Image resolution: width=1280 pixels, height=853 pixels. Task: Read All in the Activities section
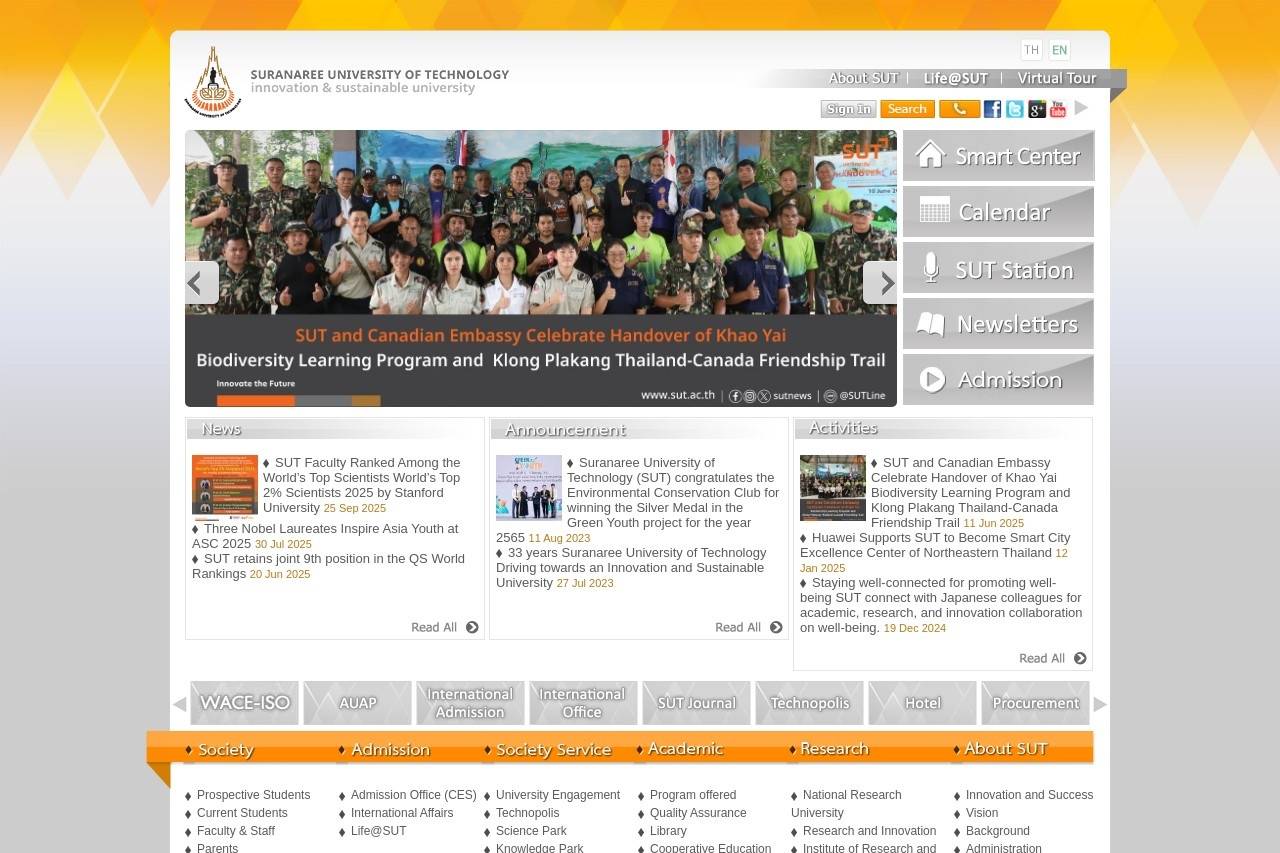1053,658
